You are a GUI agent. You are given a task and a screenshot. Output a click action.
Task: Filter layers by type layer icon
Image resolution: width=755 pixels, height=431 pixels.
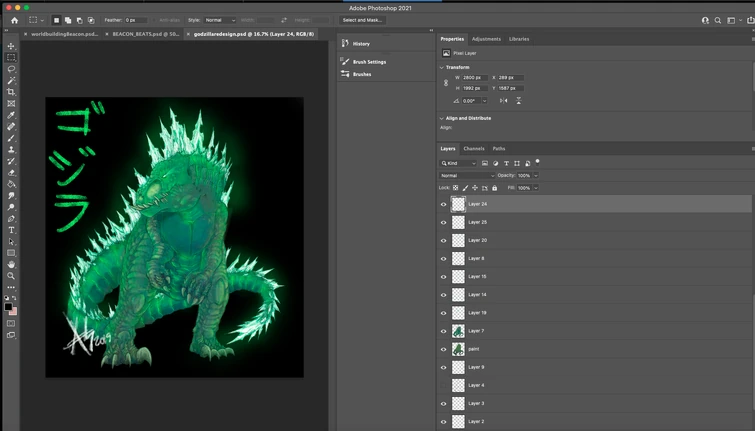click(x=506, y=163)
